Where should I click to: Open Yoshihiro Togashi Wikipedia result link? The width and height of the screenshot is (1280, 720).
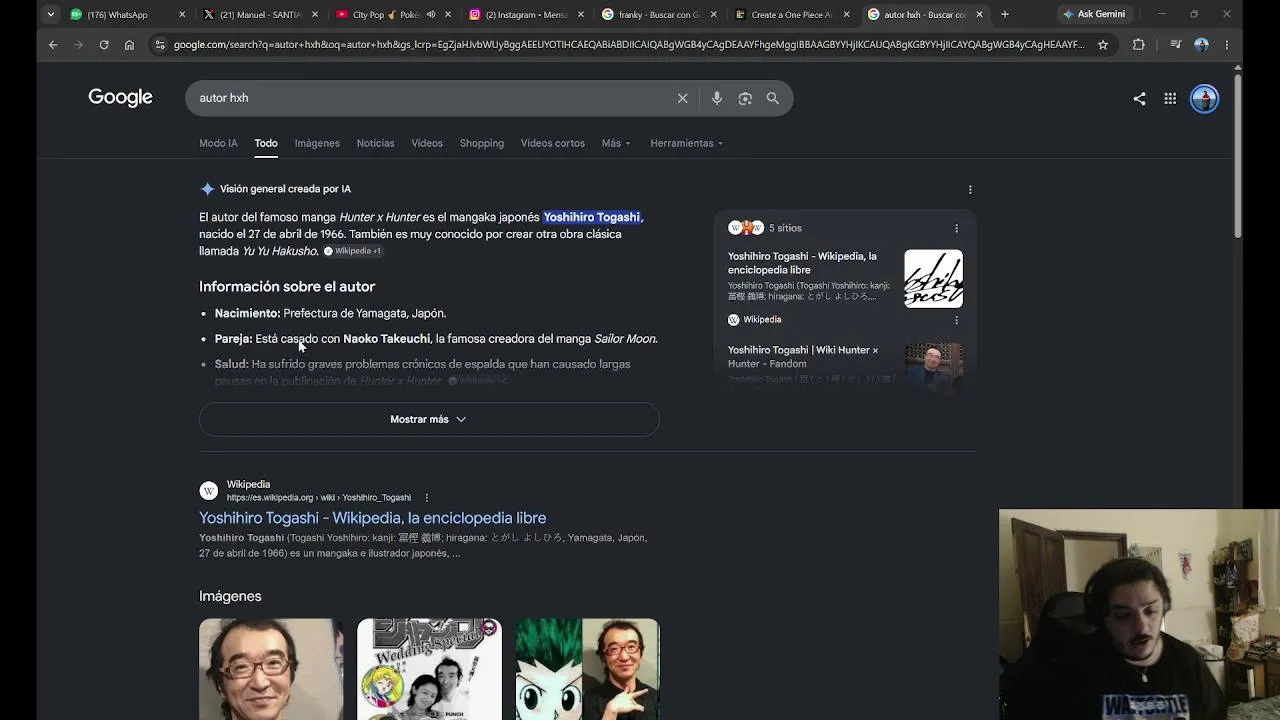point(372,518)
